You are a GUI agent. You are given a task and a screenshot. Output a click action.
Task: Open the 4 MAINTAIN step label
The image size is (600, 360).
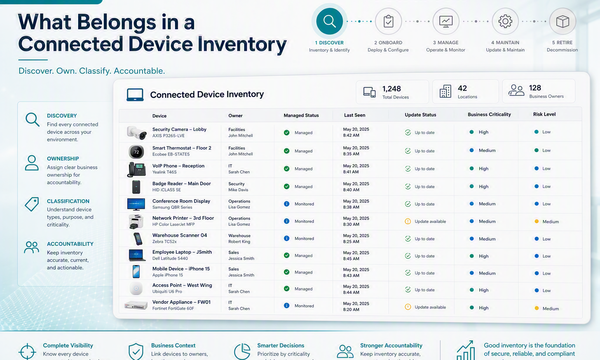tap(505, 42)
